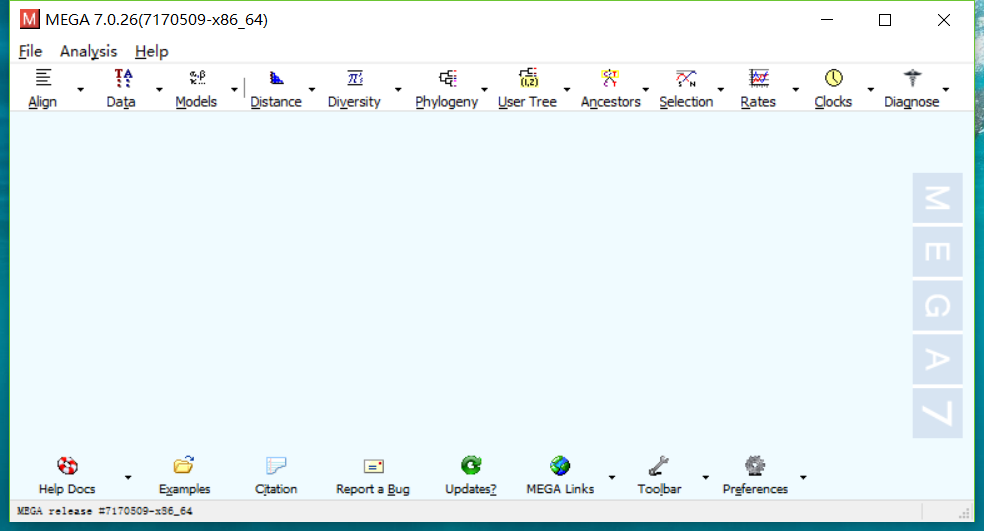Expand the Models dropdown arrow
The height and width of the screenshot is (531, 984).
point(234,90)
